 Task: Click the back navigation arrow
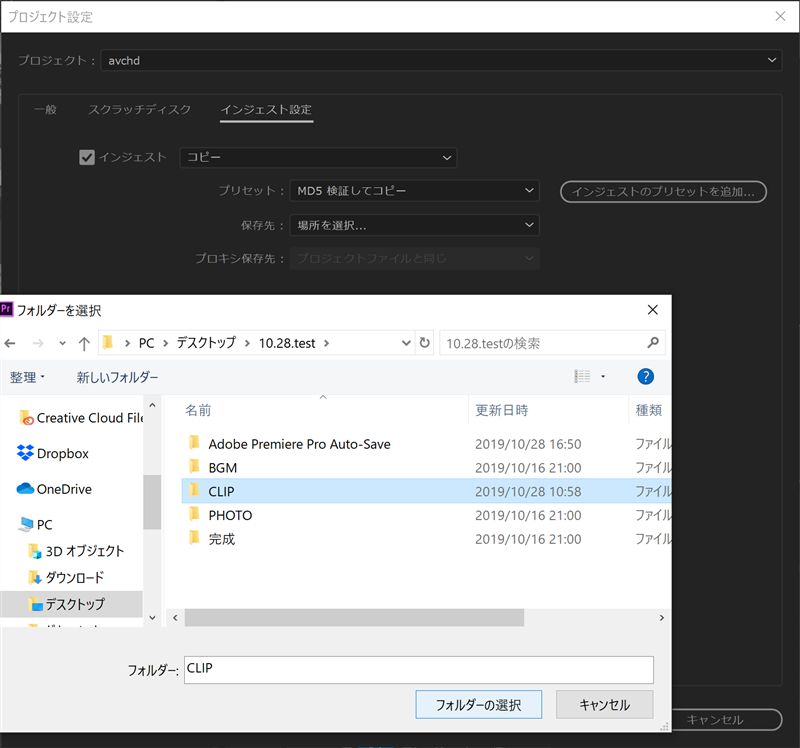point(12,343)
